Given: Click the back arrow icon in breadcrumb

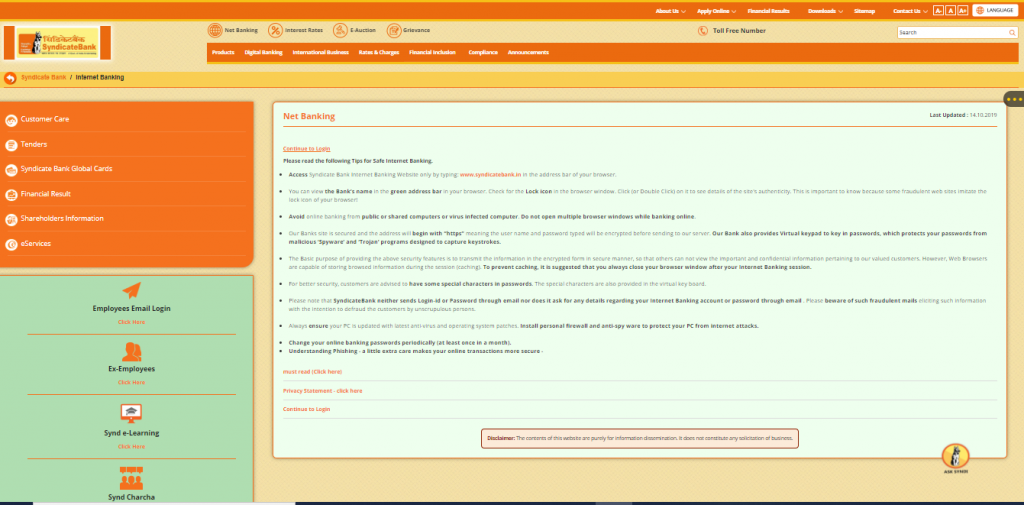Looking at the screenshot, I should [10, 78].
